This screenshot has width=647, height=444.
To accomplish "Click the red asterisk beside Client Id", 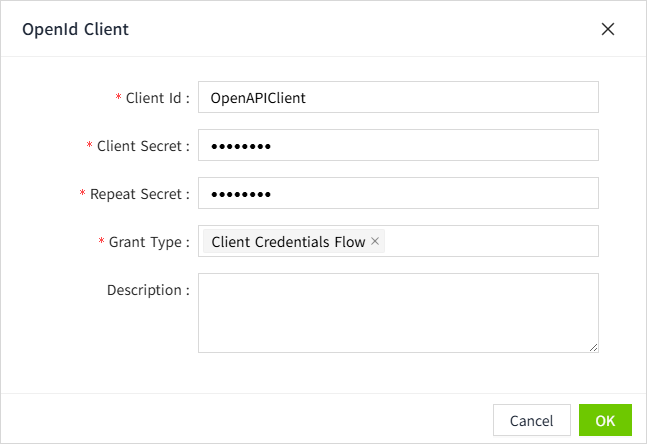I will click(120, 98).
